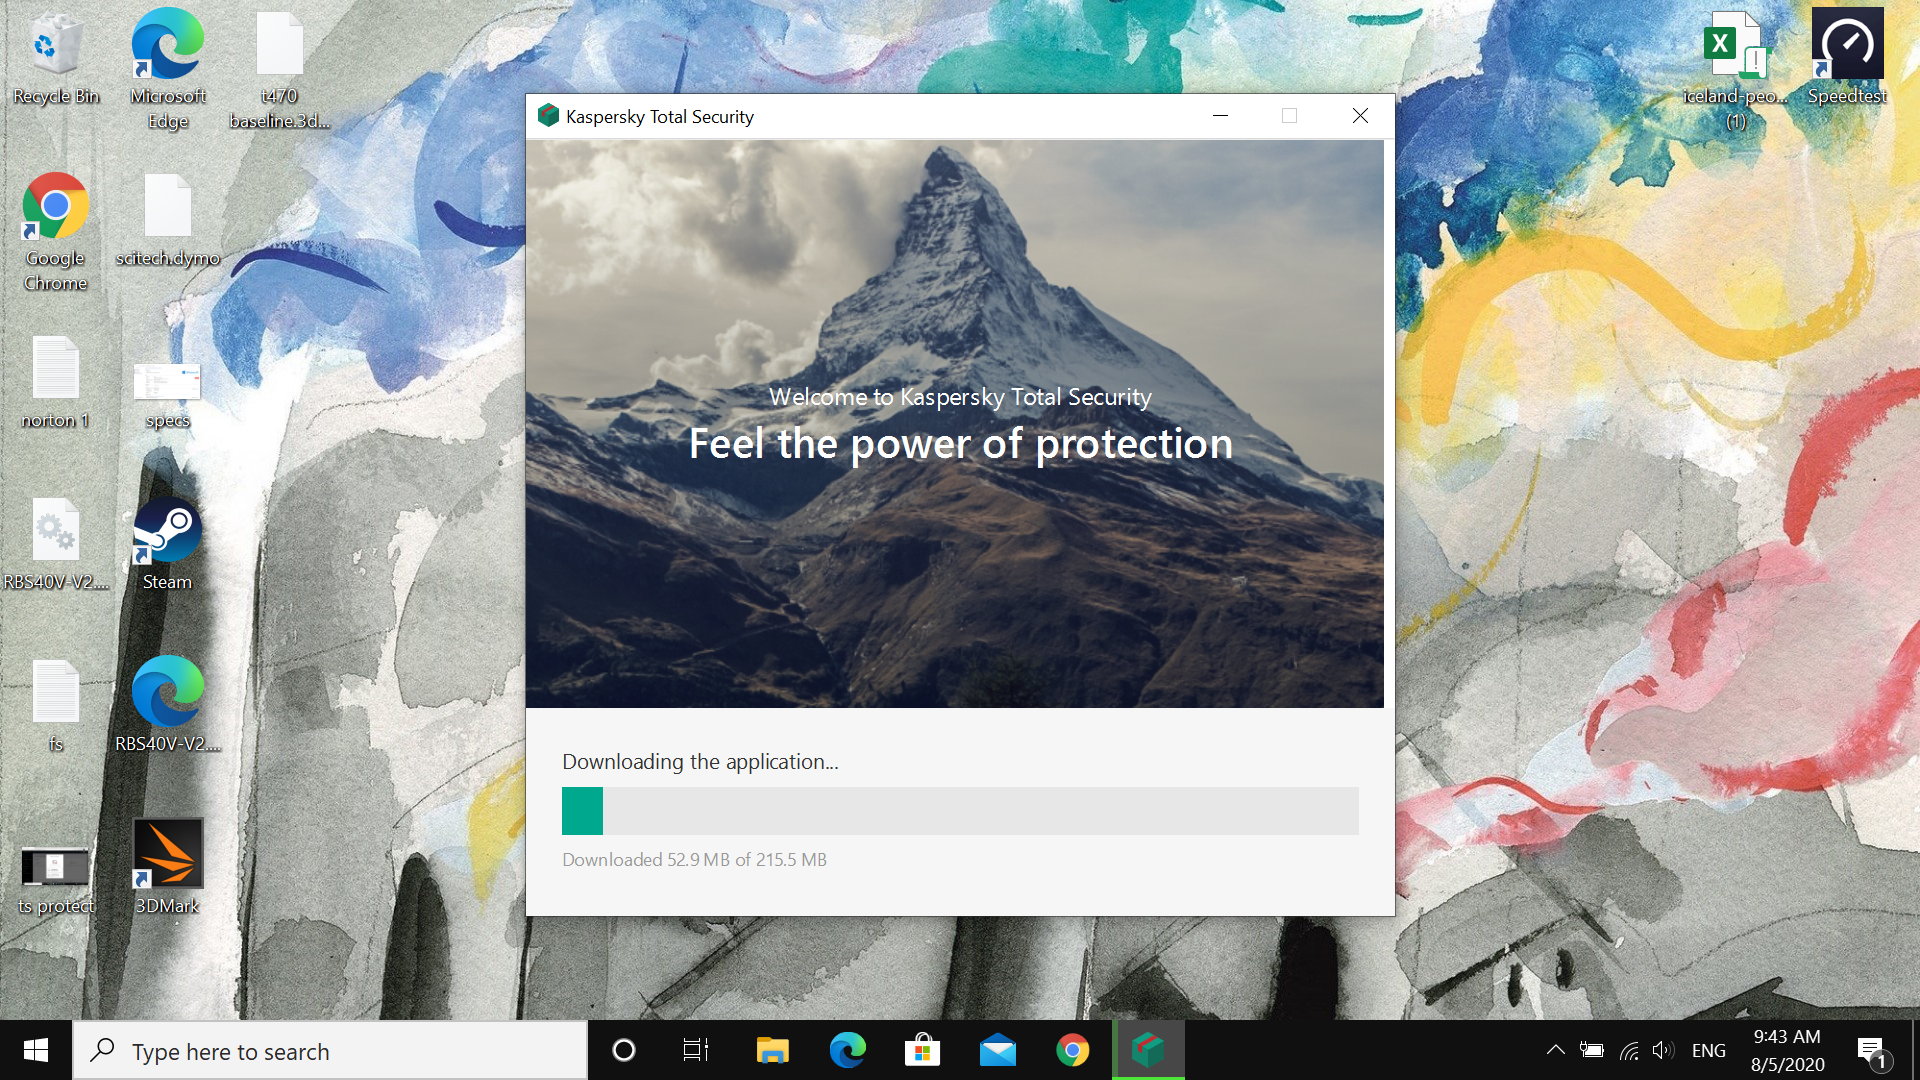Select the iceland-peo Excel file icon
1920x1080 pixels.
(x=1736, y=70)
